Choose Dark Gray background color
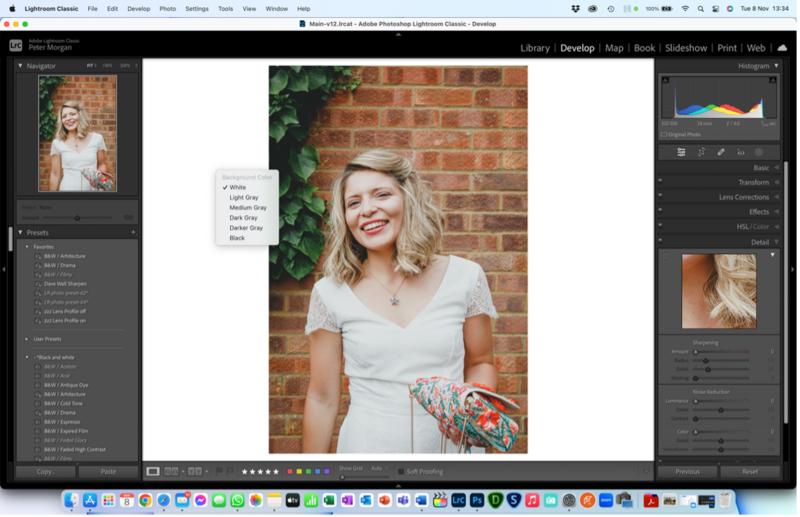The width and height of the screenshot is (800, 517). [x=243, y=218]
